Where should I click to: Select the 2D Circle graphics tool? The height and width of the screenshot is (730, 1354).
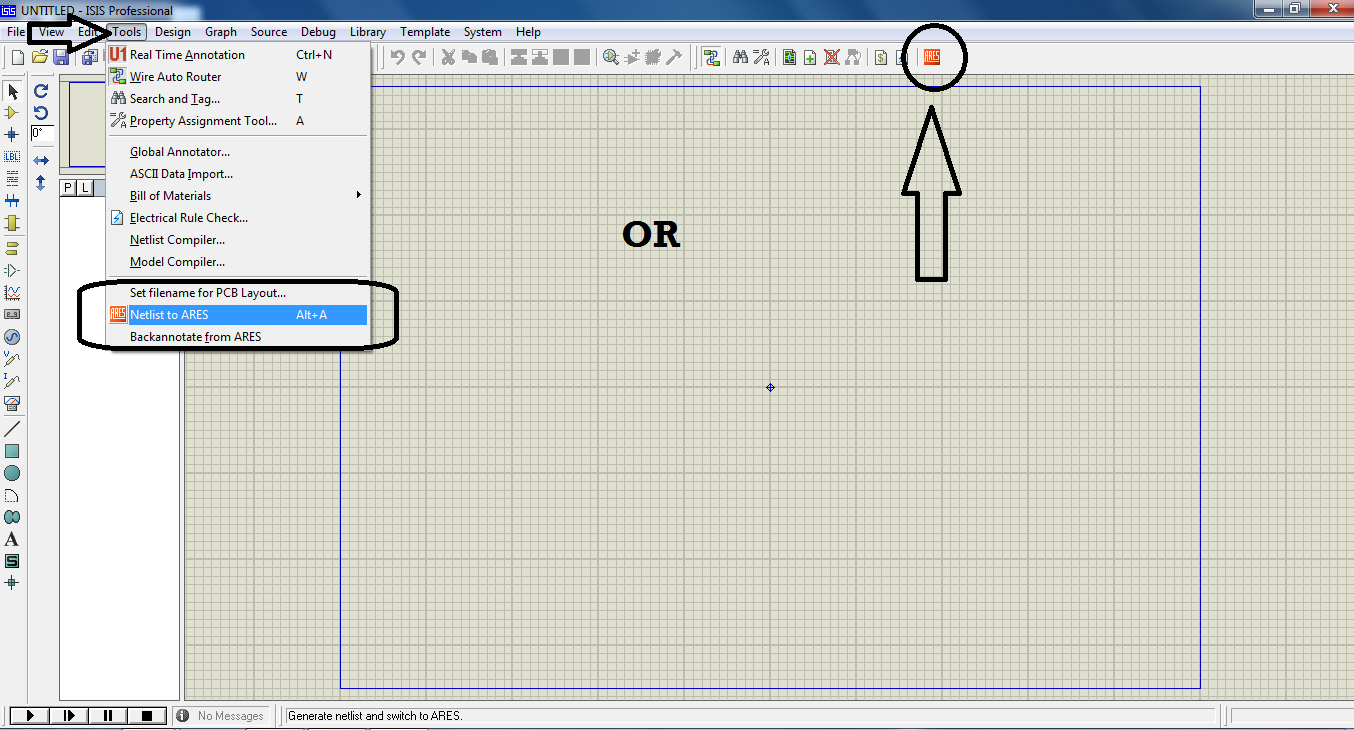(12, 473)
